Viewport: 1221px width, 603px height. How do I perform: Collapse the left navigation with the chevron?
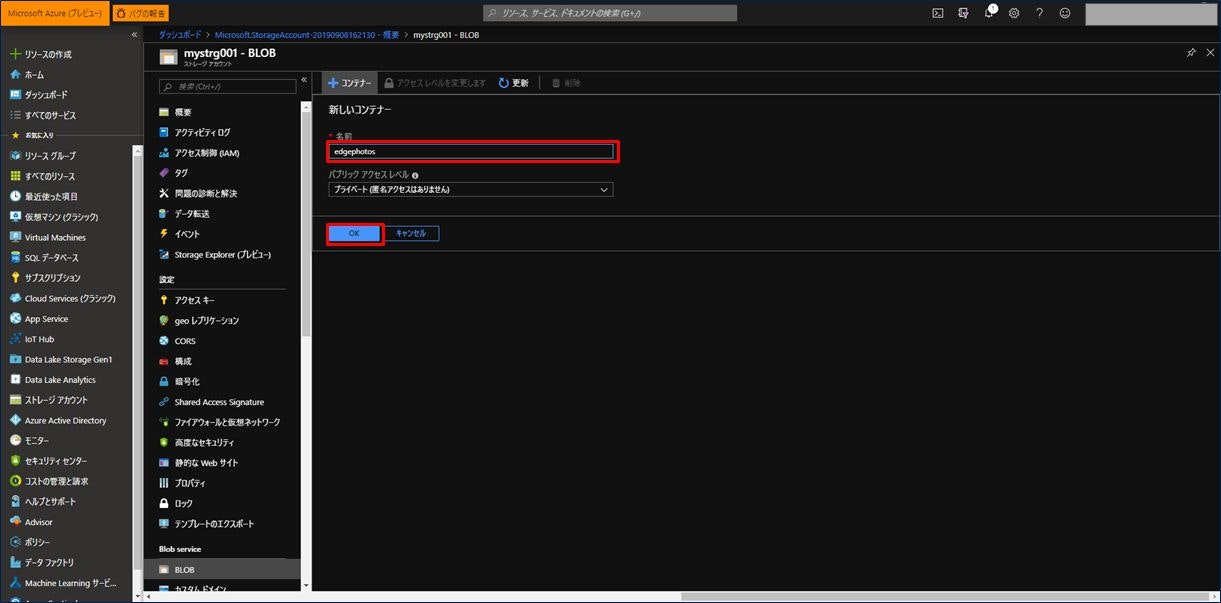point(133,33)
